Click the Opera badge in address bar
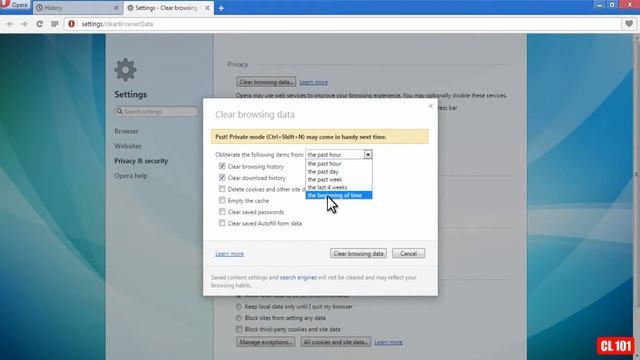This screenshot has height=360, width=640. click(x=71, y=24)
